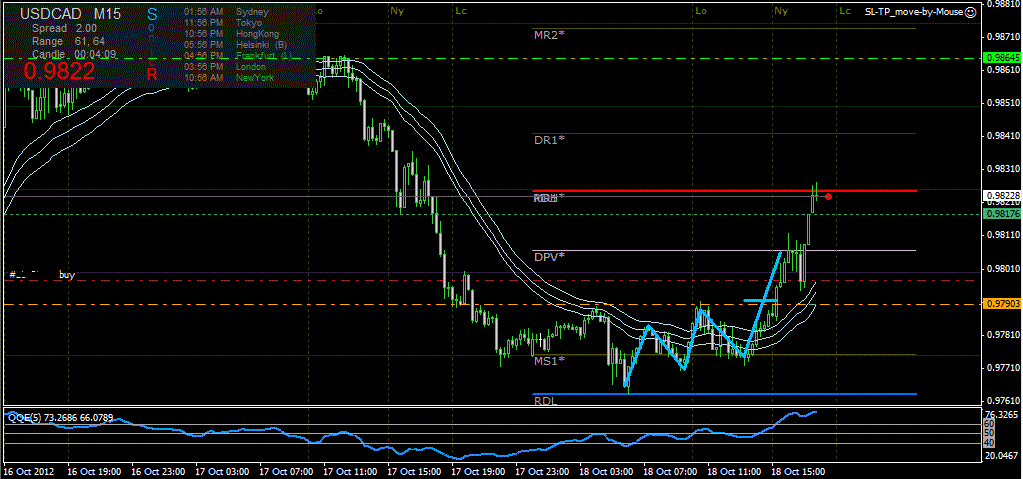This screenshot has height=479, width=1023.
Task: Click the SL-TP_move-by-Mouse expert label
Action: point(911,12)
